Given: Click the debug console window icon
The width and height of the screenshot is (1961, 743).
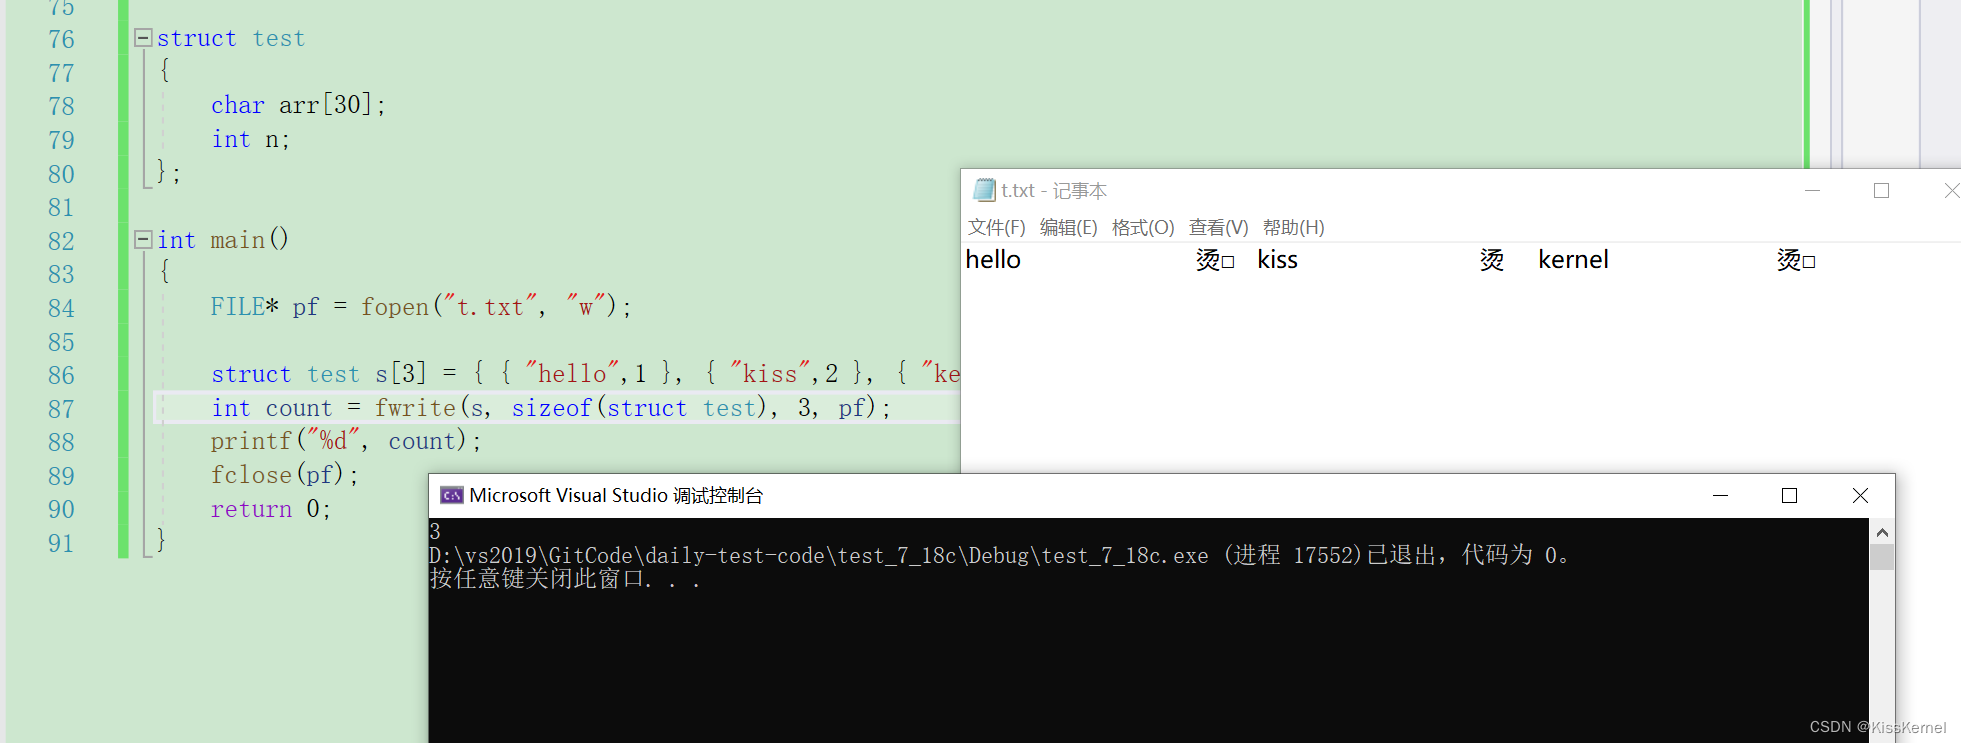Looking at the screenshot, I should click(452, 495).
